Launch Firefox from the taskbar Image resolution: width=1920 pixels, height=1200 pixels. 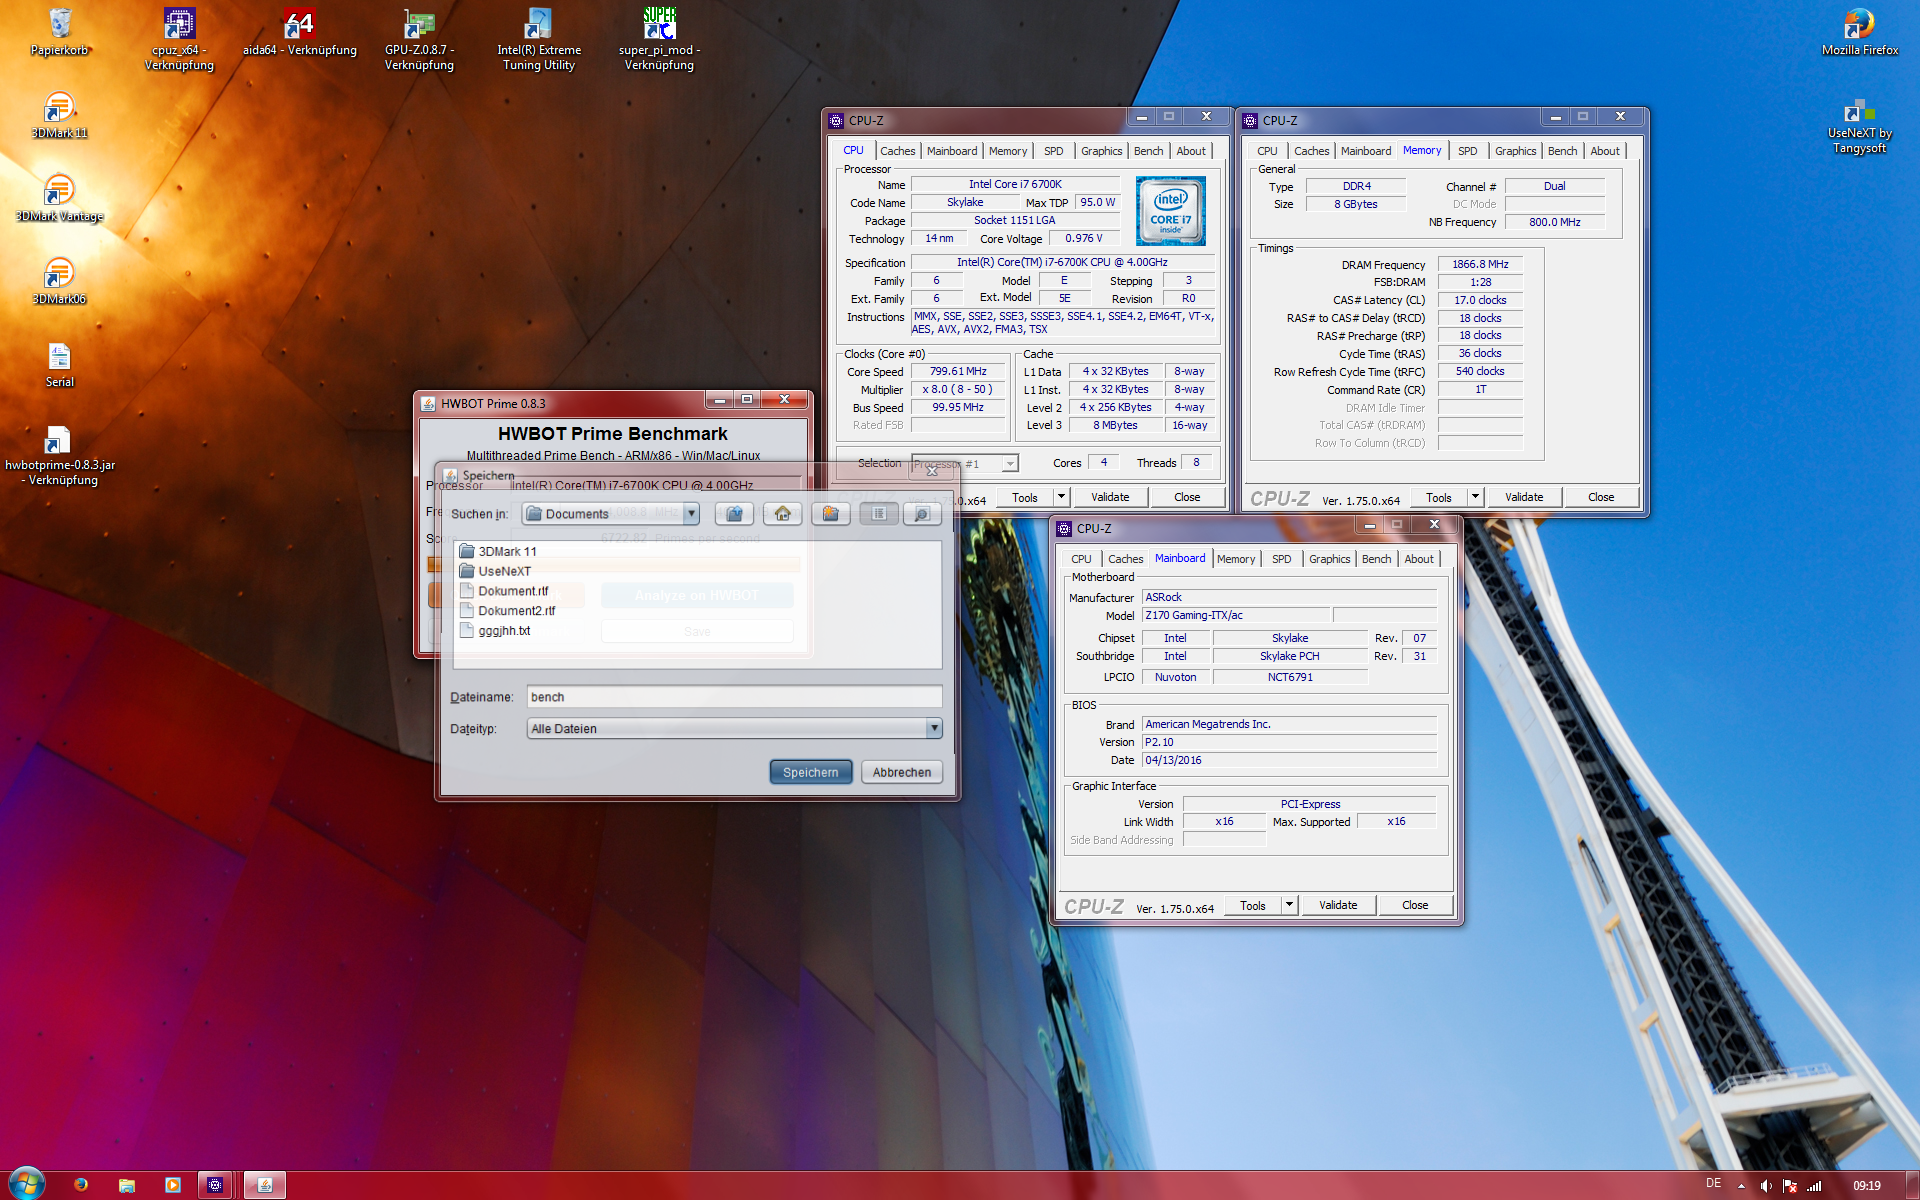click(x=81, y=1185)
